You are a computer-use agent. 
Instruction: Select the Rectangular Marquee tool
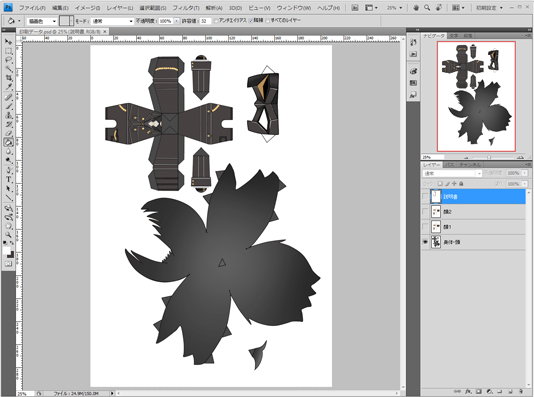[x=9, y=51]
